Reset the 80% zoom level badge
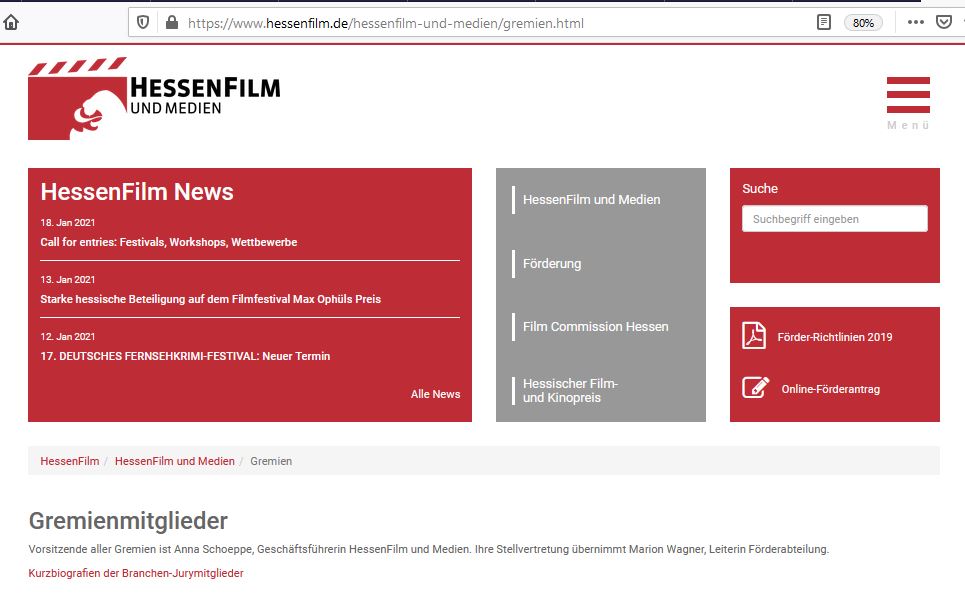This screenshot has height=594, width=965. 863,22
